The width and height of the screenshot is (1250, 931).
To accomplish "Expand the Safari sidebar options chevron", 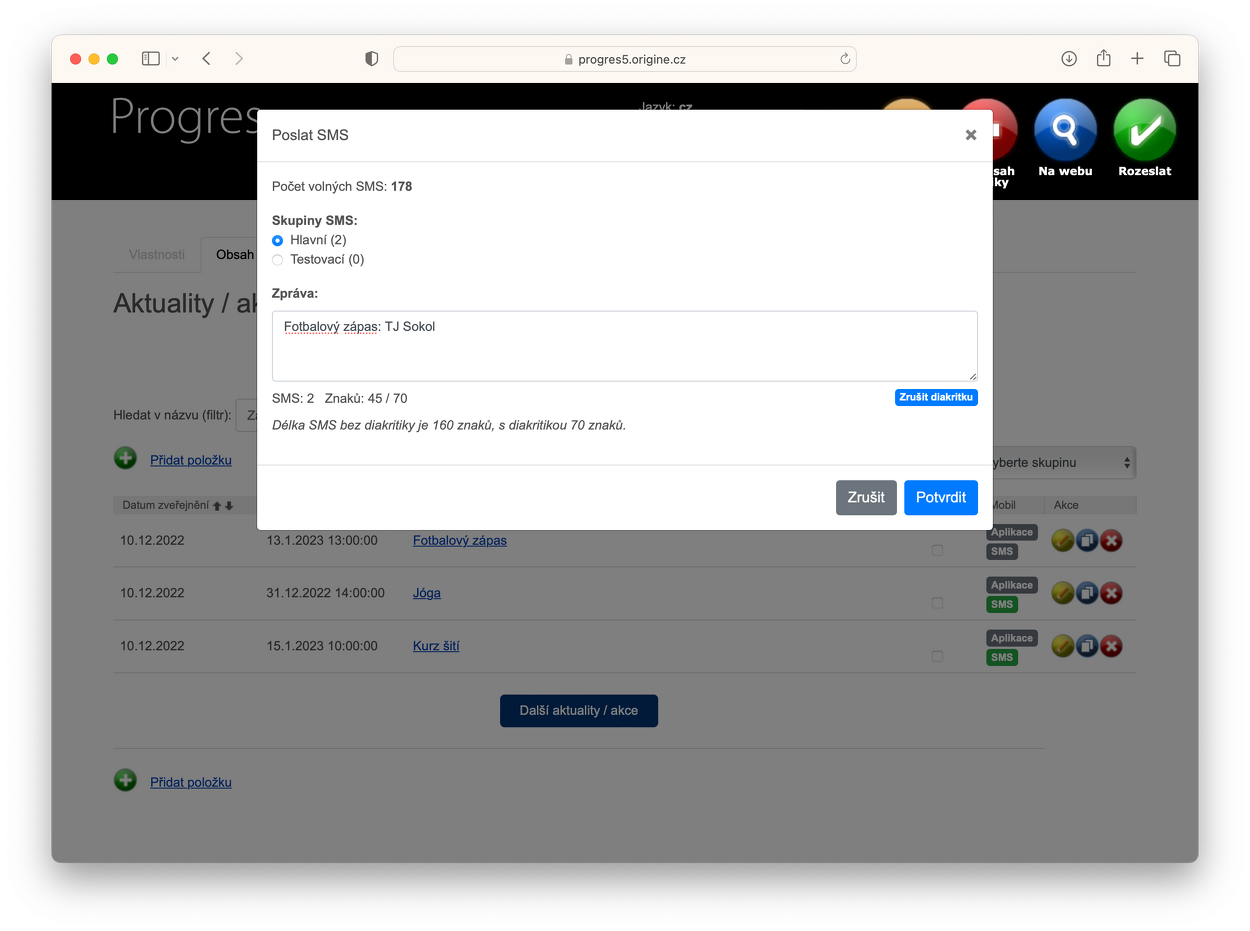I will [175, 59].
